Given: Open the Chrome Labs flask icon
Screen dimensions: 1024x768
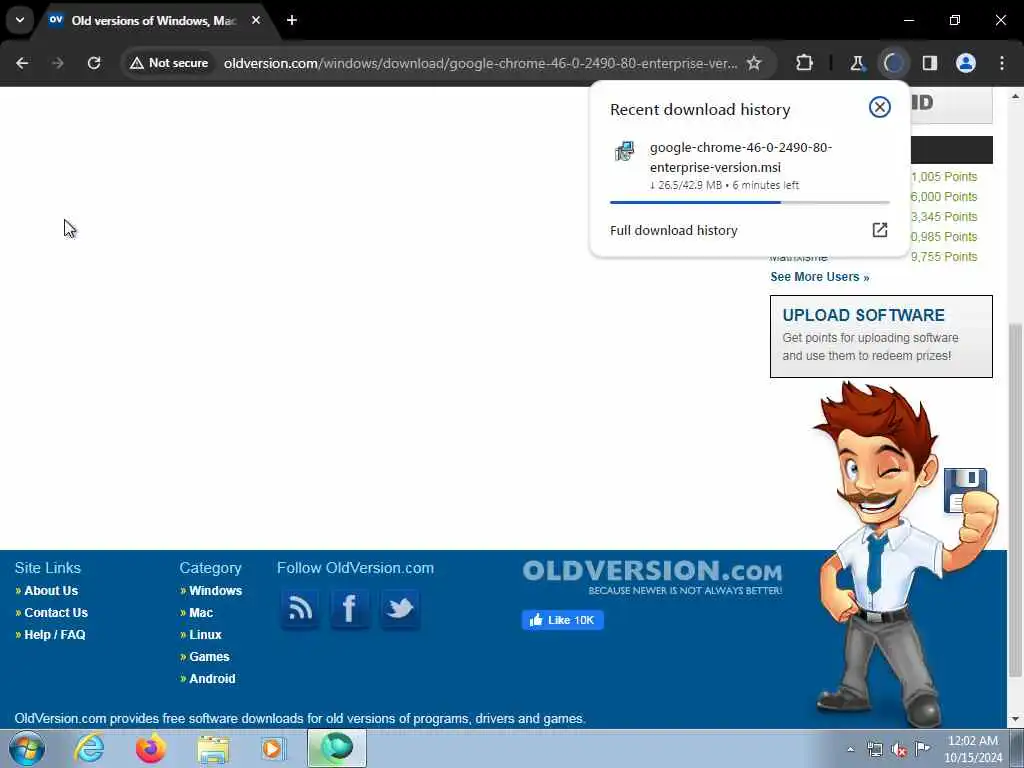Looking at the screenshot, I should pyautogui.click(x=857, y=63).
